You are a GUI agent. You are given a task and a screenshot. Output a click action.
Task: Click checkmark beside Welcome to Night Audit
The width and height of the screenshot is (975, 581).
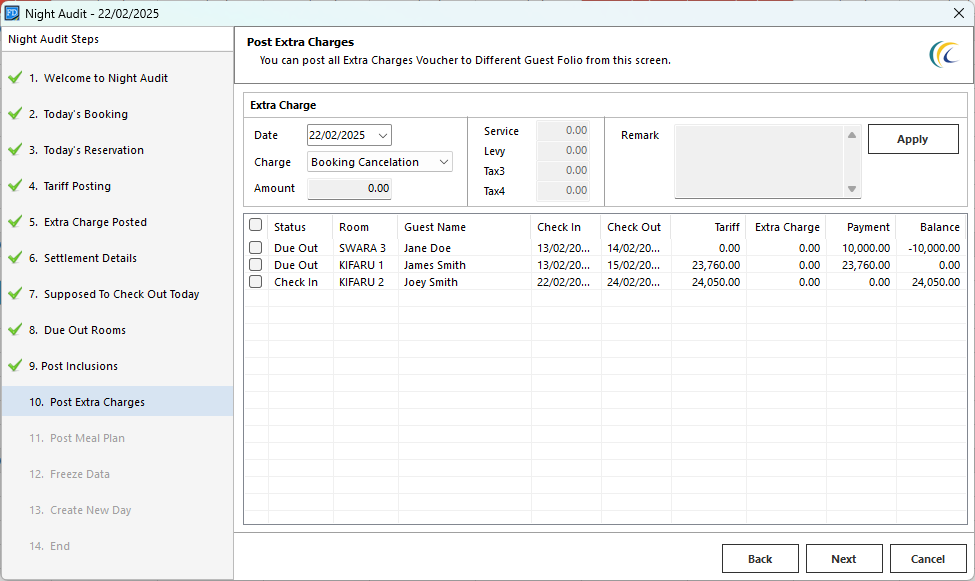(14, 78)
